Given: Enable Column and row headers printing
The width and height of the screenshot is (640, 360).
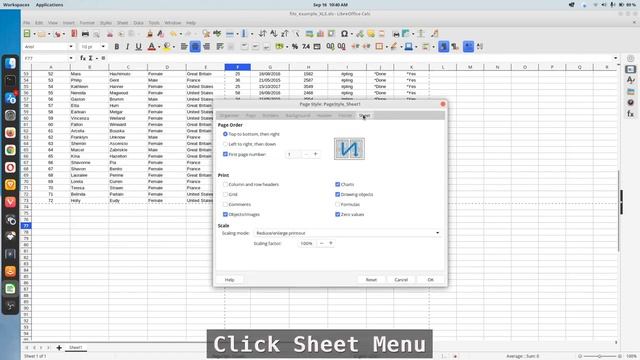Looking at the screenshot, I should (x=225, y=184).
